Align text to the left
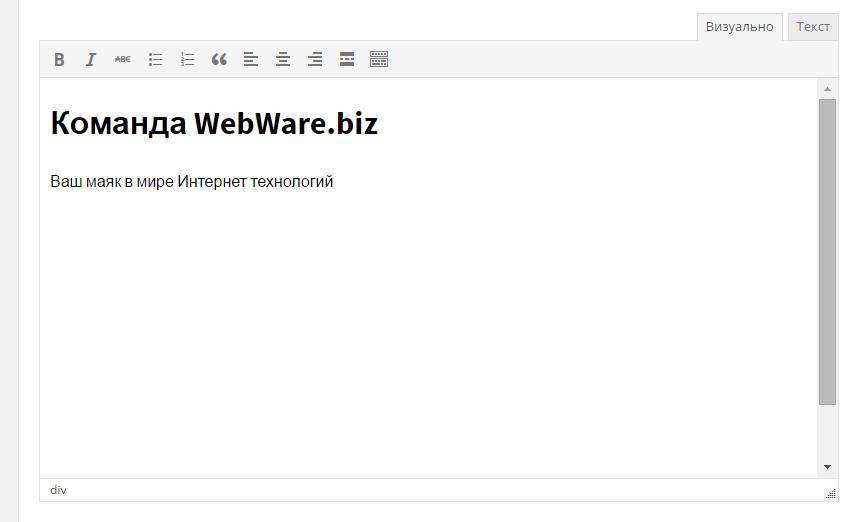 [x=251, y=59]
